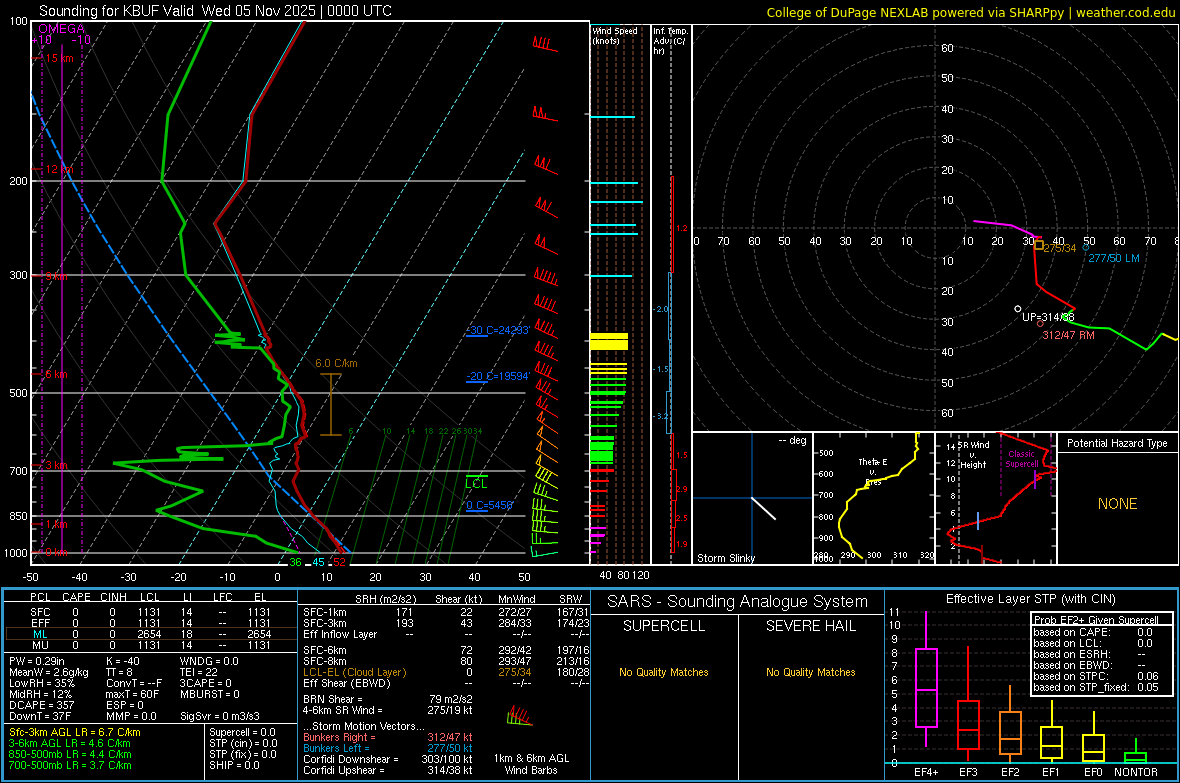Click the red circle marker above 312/47 RM
This screenshot has width=1180, height=783.
coord(1040,324)
